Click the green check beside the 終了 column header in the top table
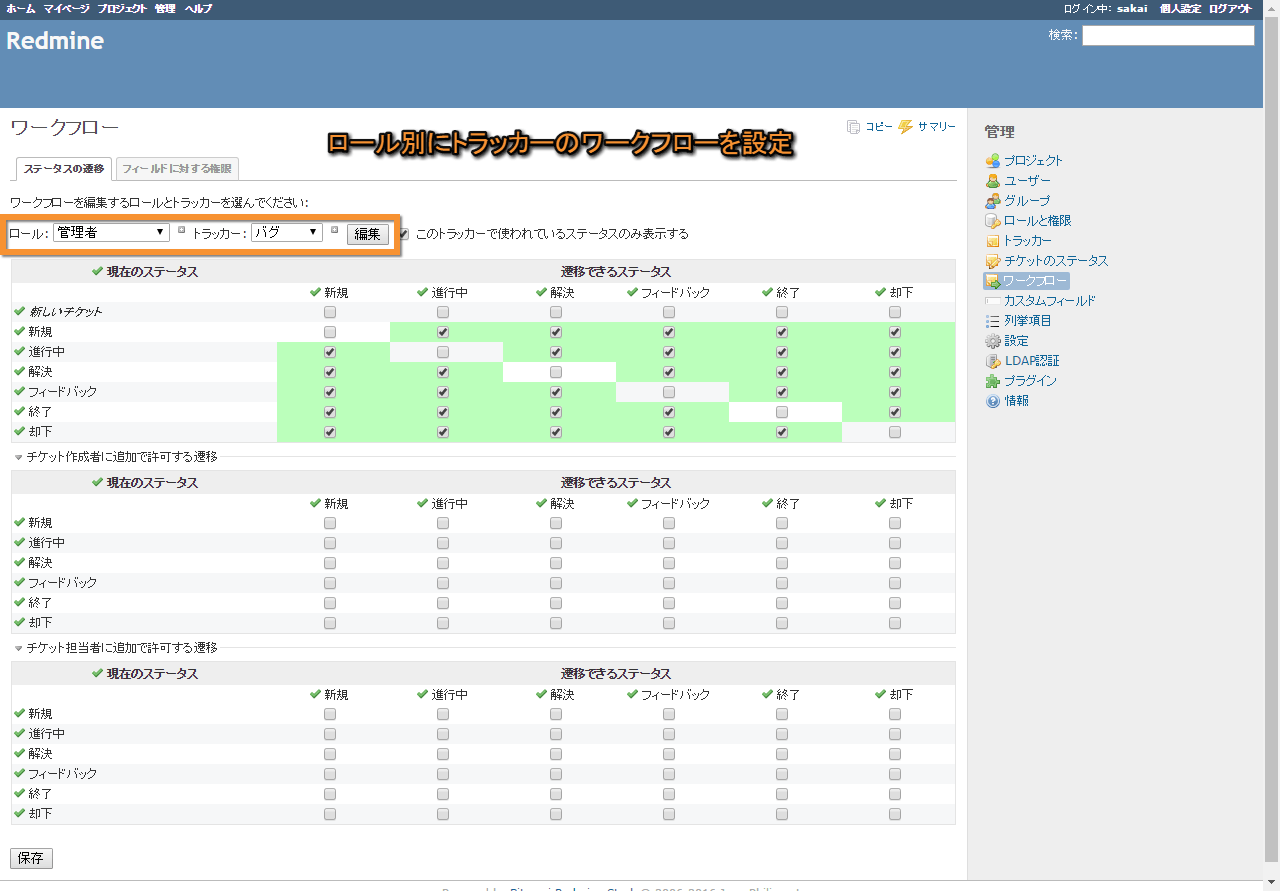 click(x=767, y=292)
